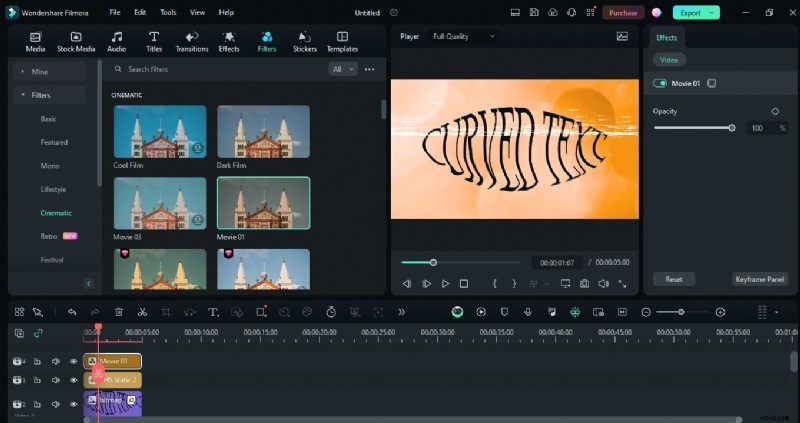Image resolution: width=800 pixels, height=423 pixels.
Task: Mute the HS Static track
Action: pyautogui.click(x=55, y=380)
